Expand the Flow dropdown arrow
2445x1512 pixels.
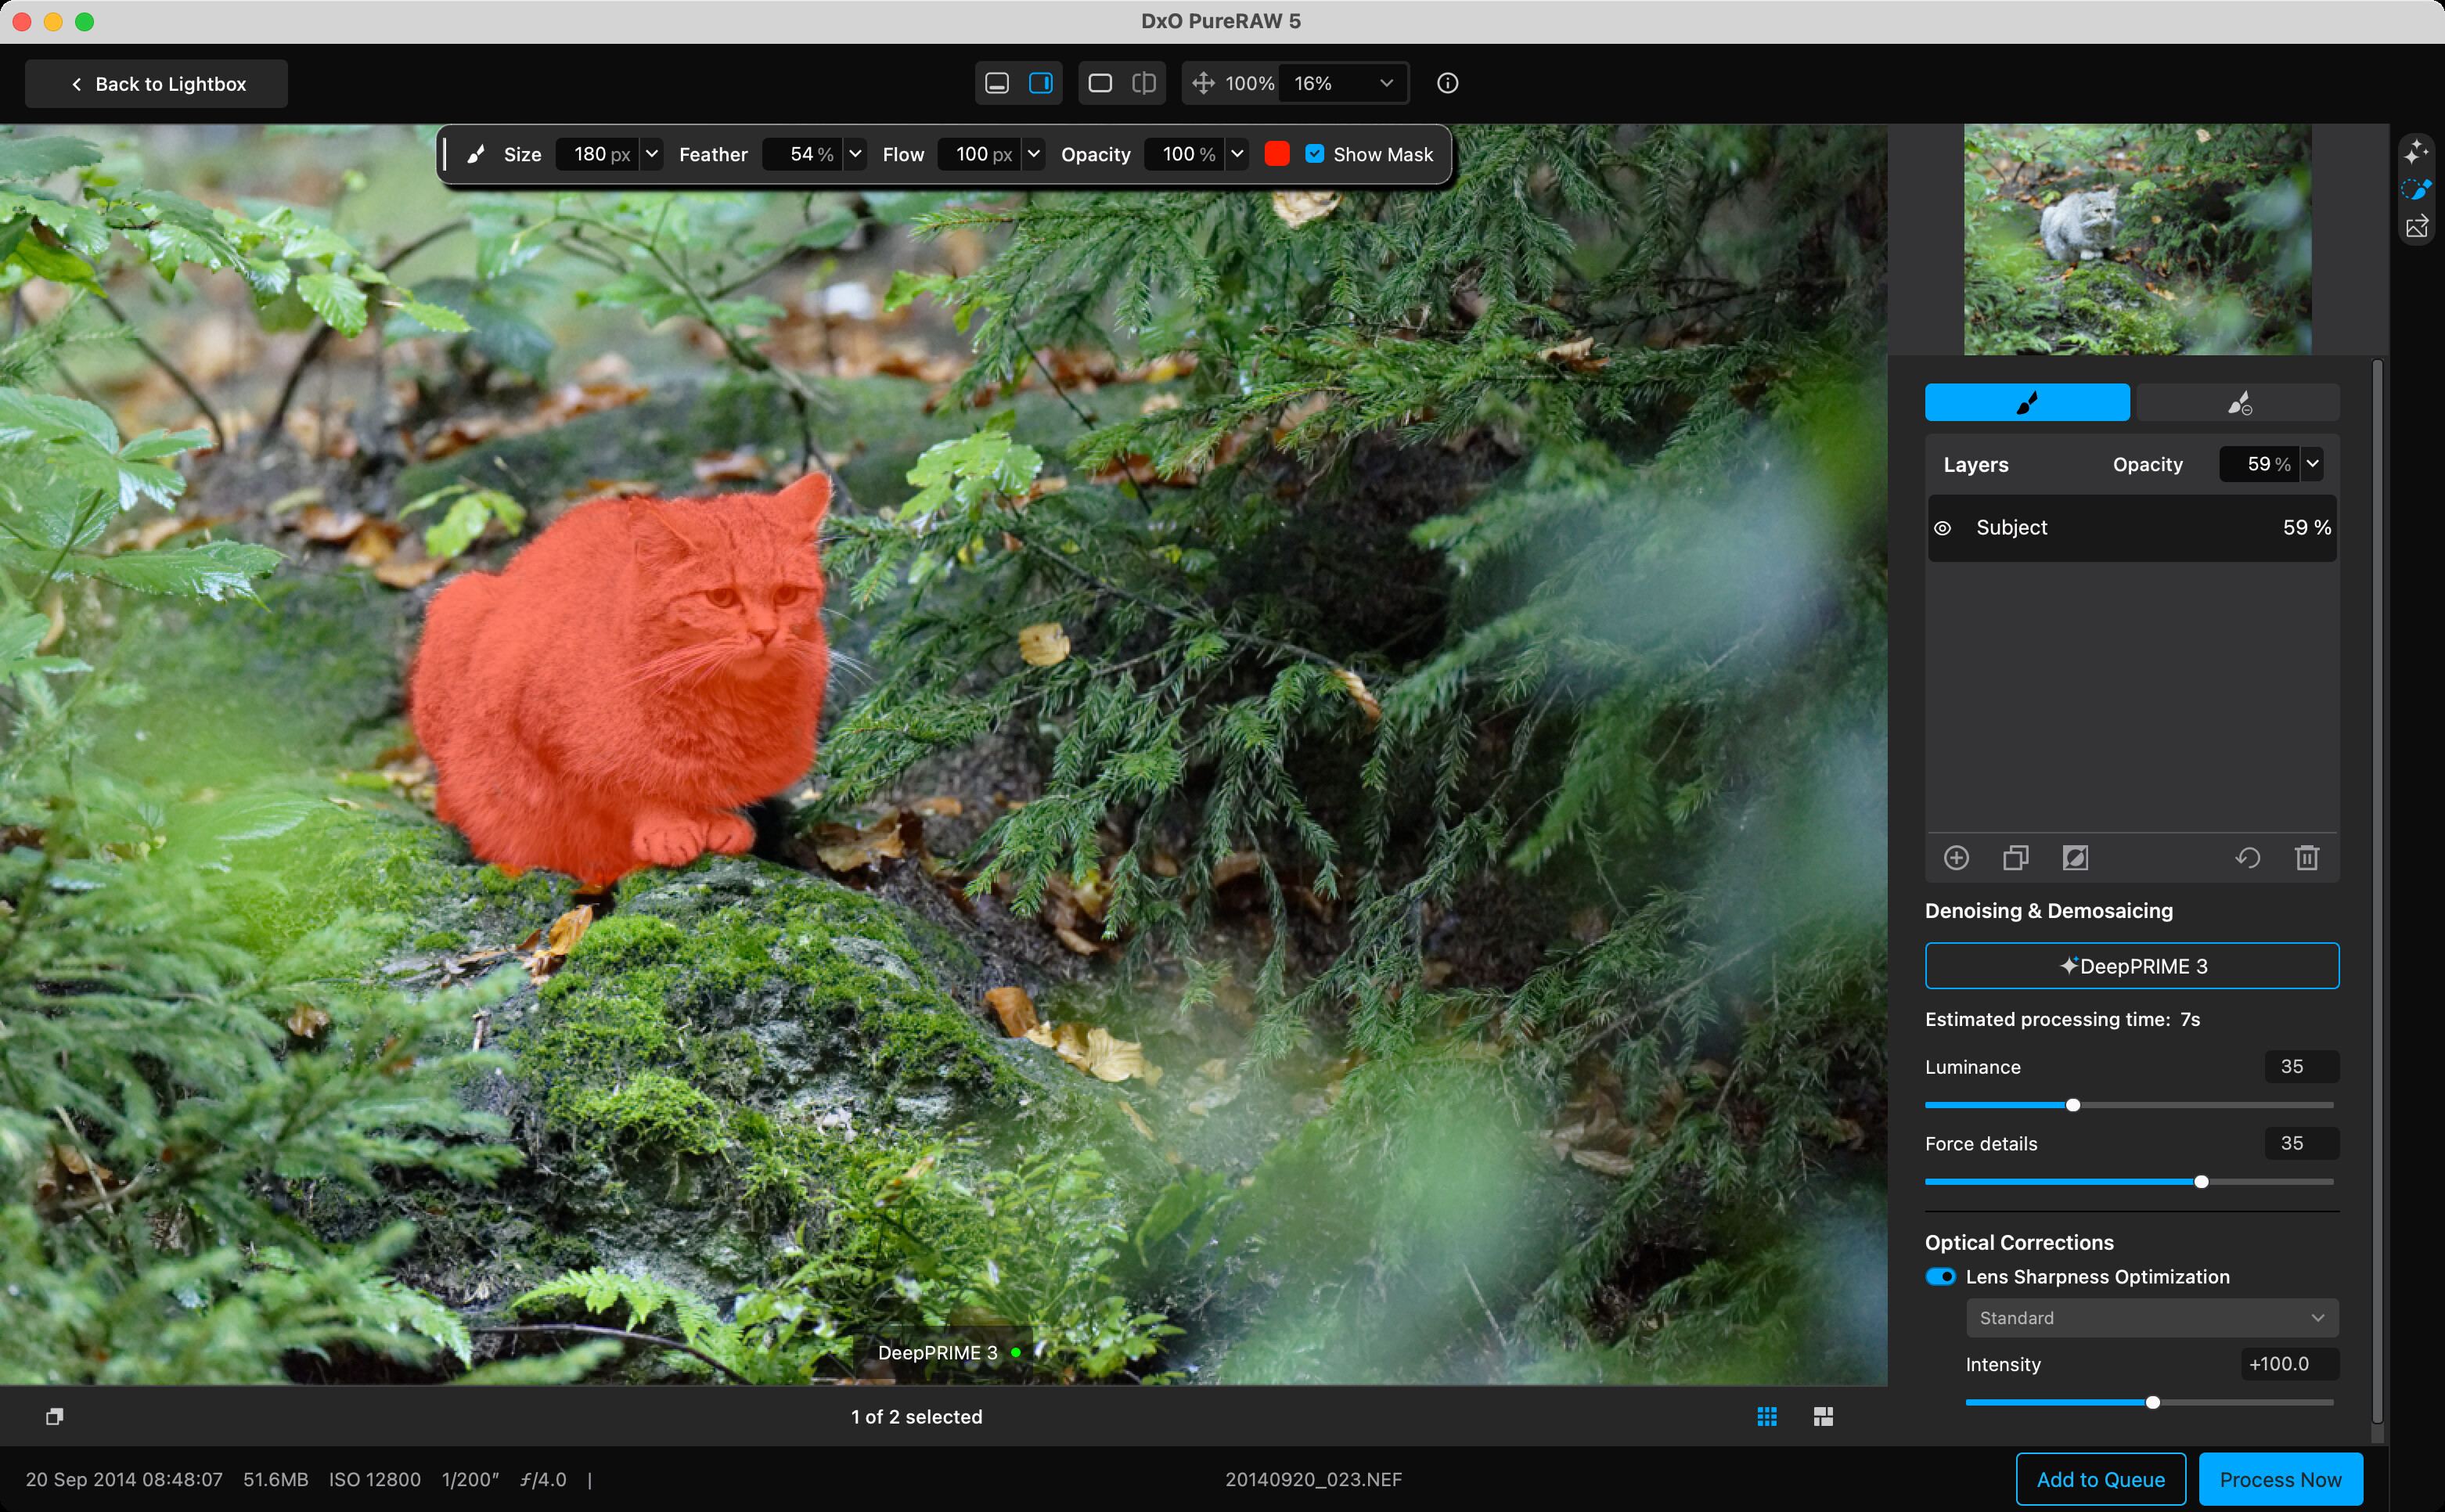click(1034, 154)
